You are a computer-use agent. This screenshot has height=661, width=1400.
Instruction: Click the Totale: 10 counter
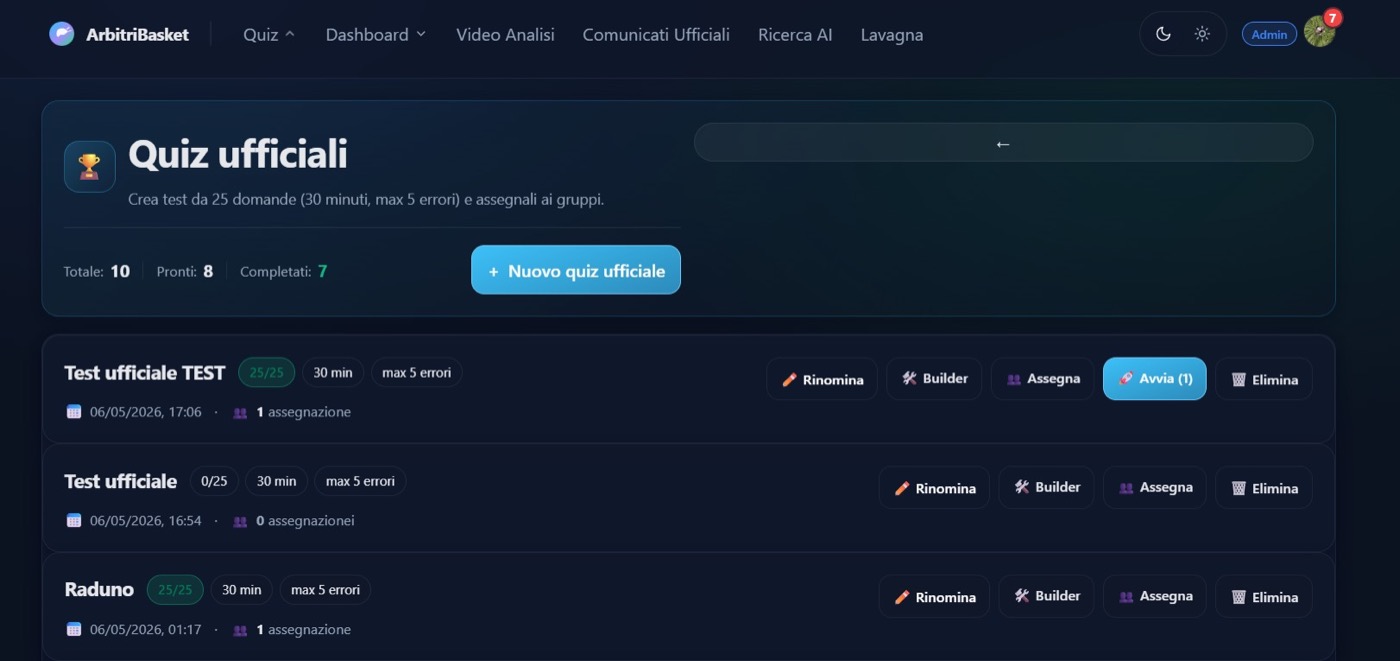(x=97, y=271)
